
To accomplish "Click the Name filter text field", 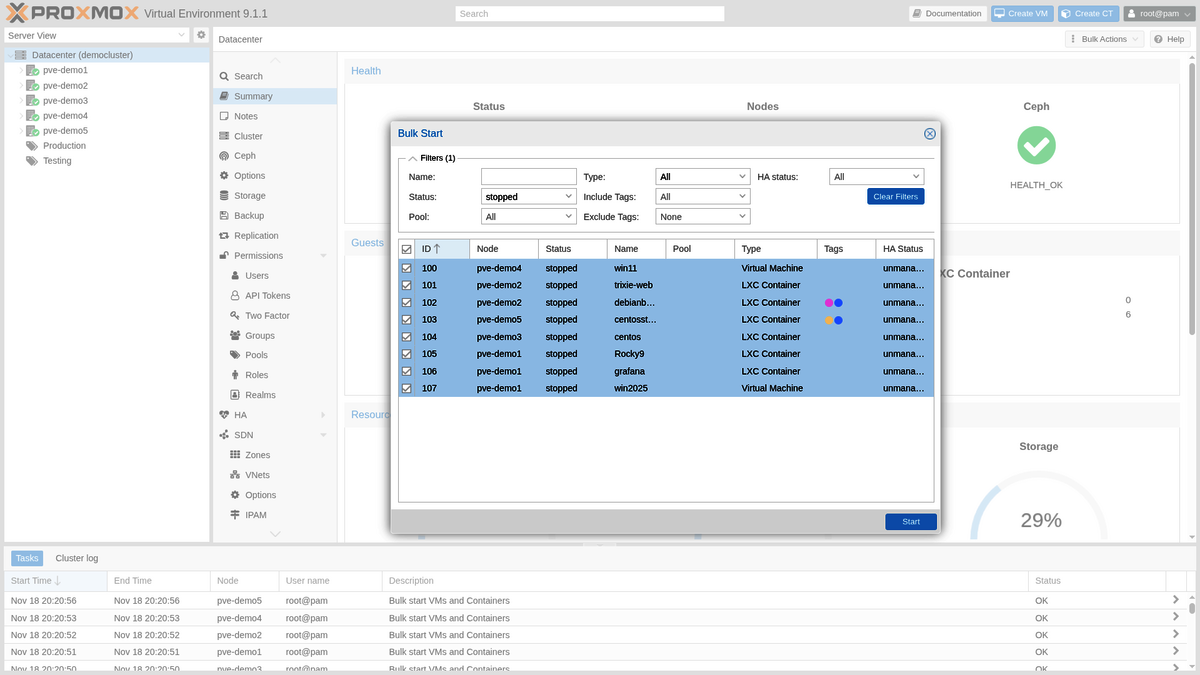I will pyautogui.click(x=529, y=177).
